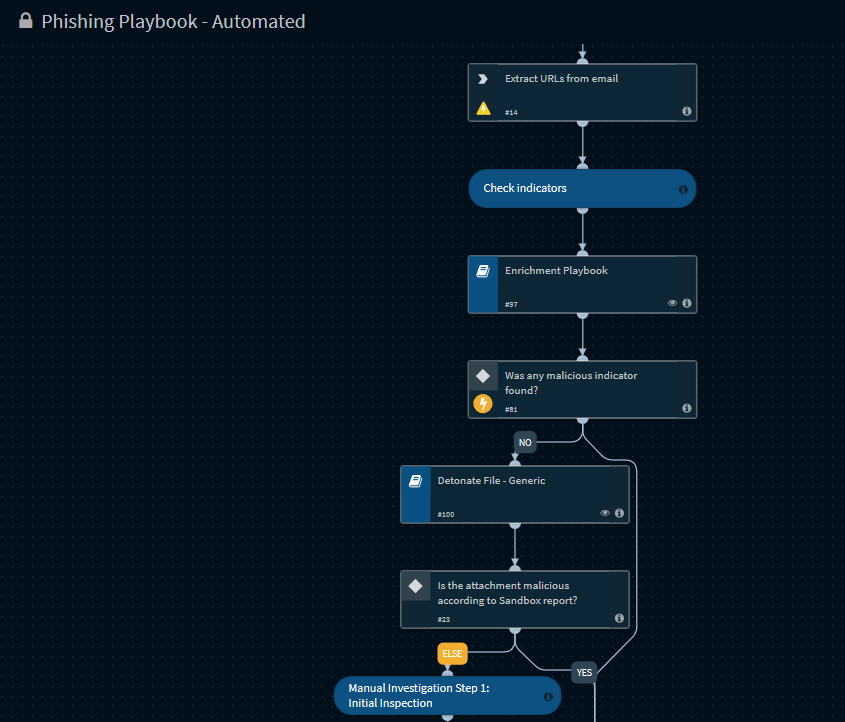Select the Check indicators section header
The height and width of the screenshot is (722, 845).
pyautogui.click(x=582, y=189)
